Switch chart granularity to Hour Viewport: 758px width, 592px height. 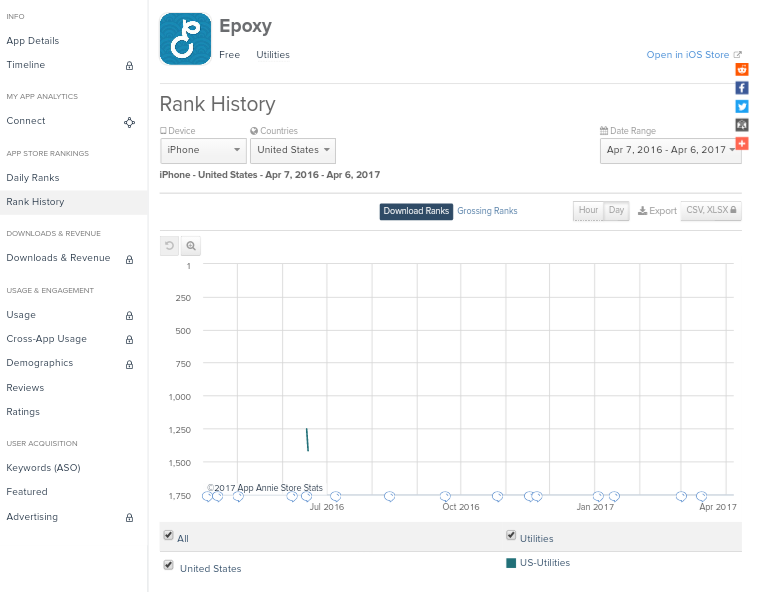(x=588, y=210)
